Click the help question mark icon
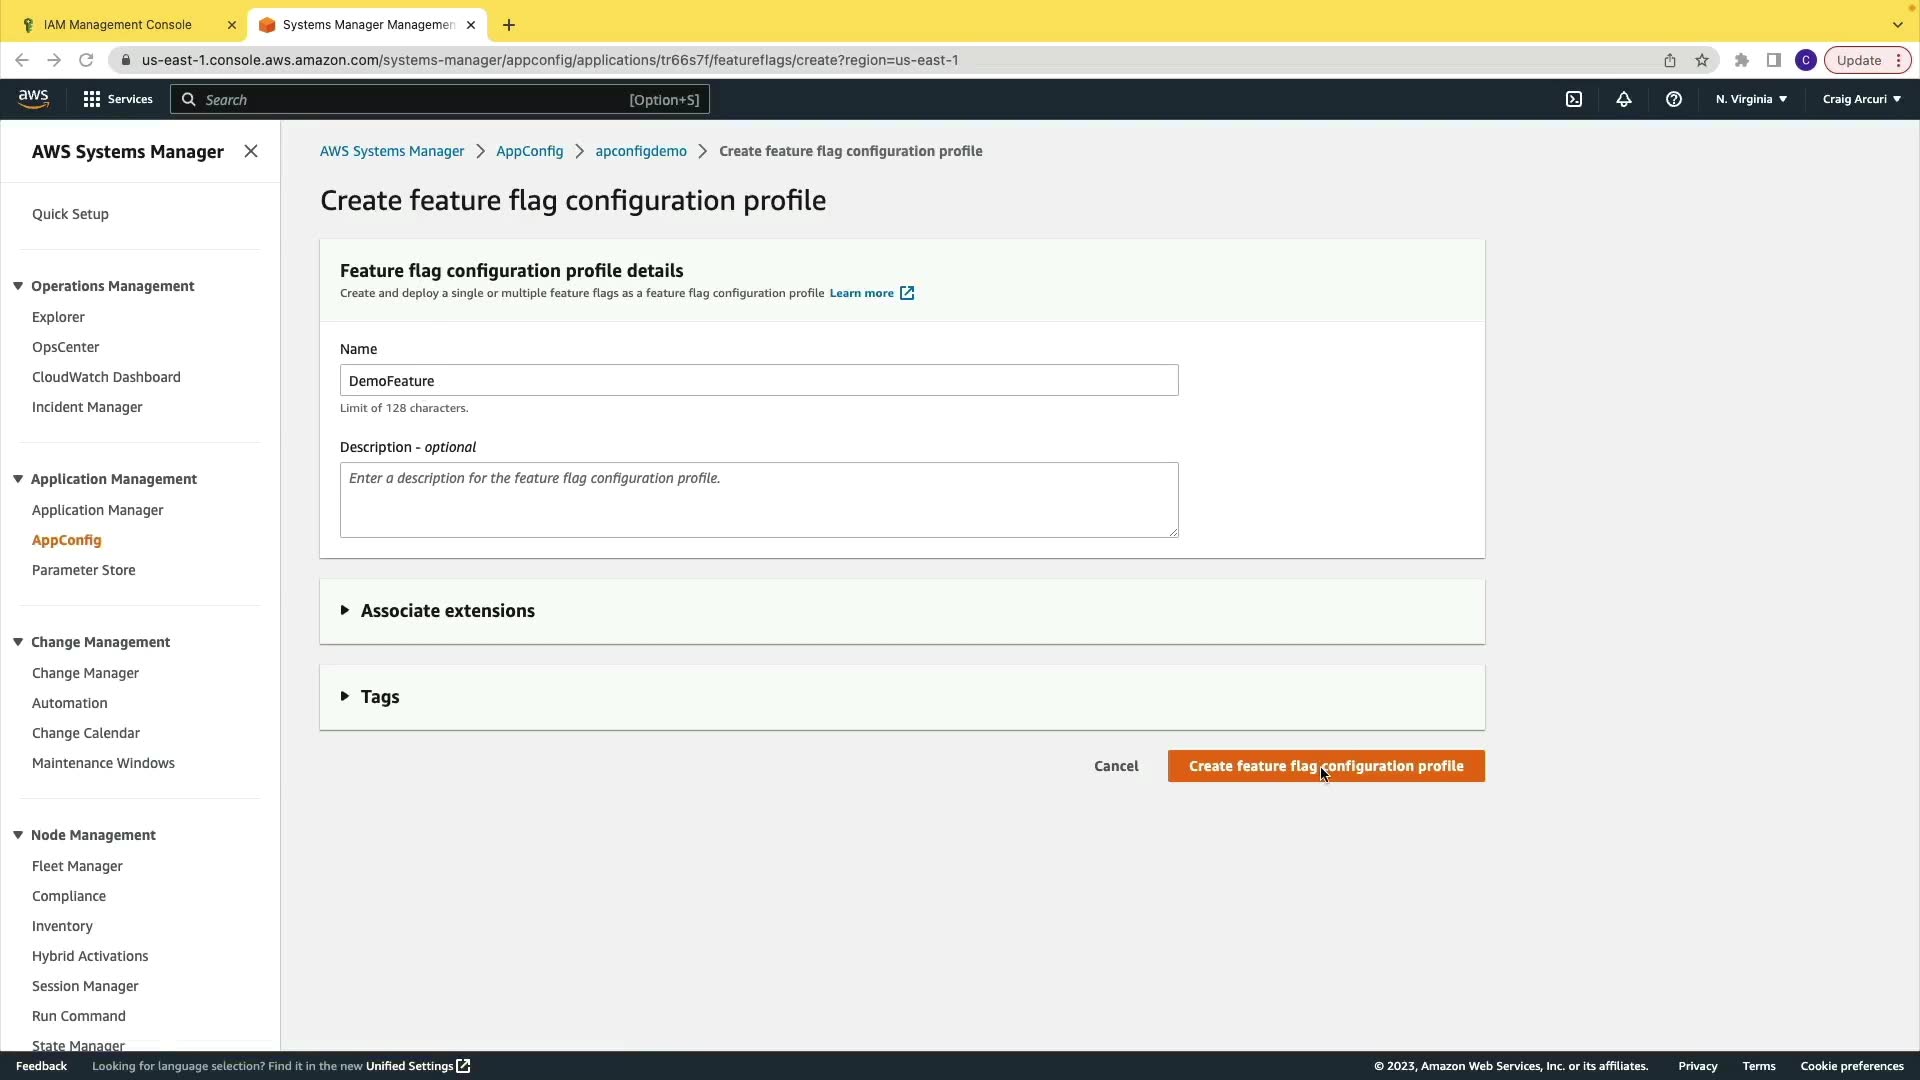This screenshot has width=1920, height=1080. (x=1674, y=99)
